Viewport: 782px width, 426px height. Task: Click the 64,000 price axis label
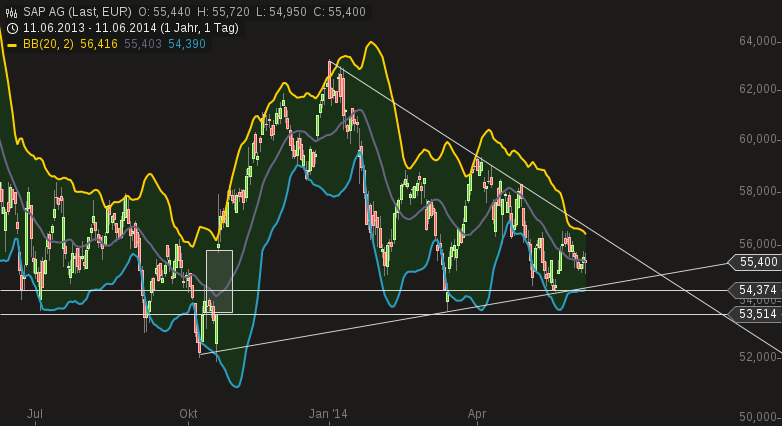coord(758,41)
